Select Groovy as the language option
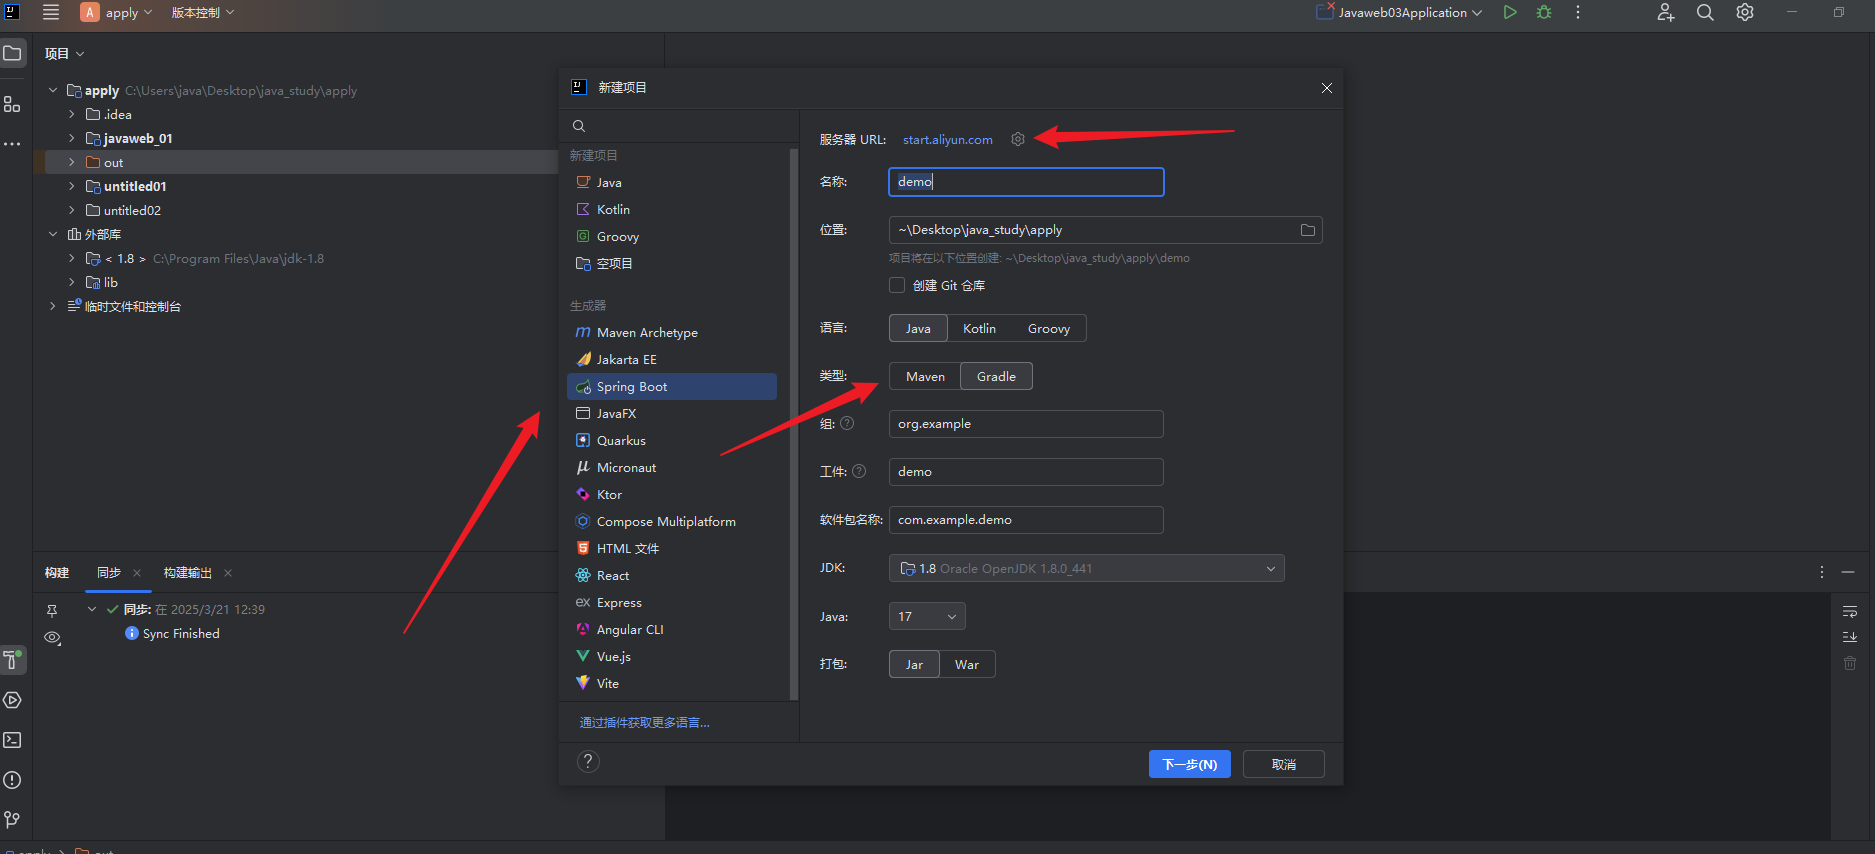 pos(1049,328)
